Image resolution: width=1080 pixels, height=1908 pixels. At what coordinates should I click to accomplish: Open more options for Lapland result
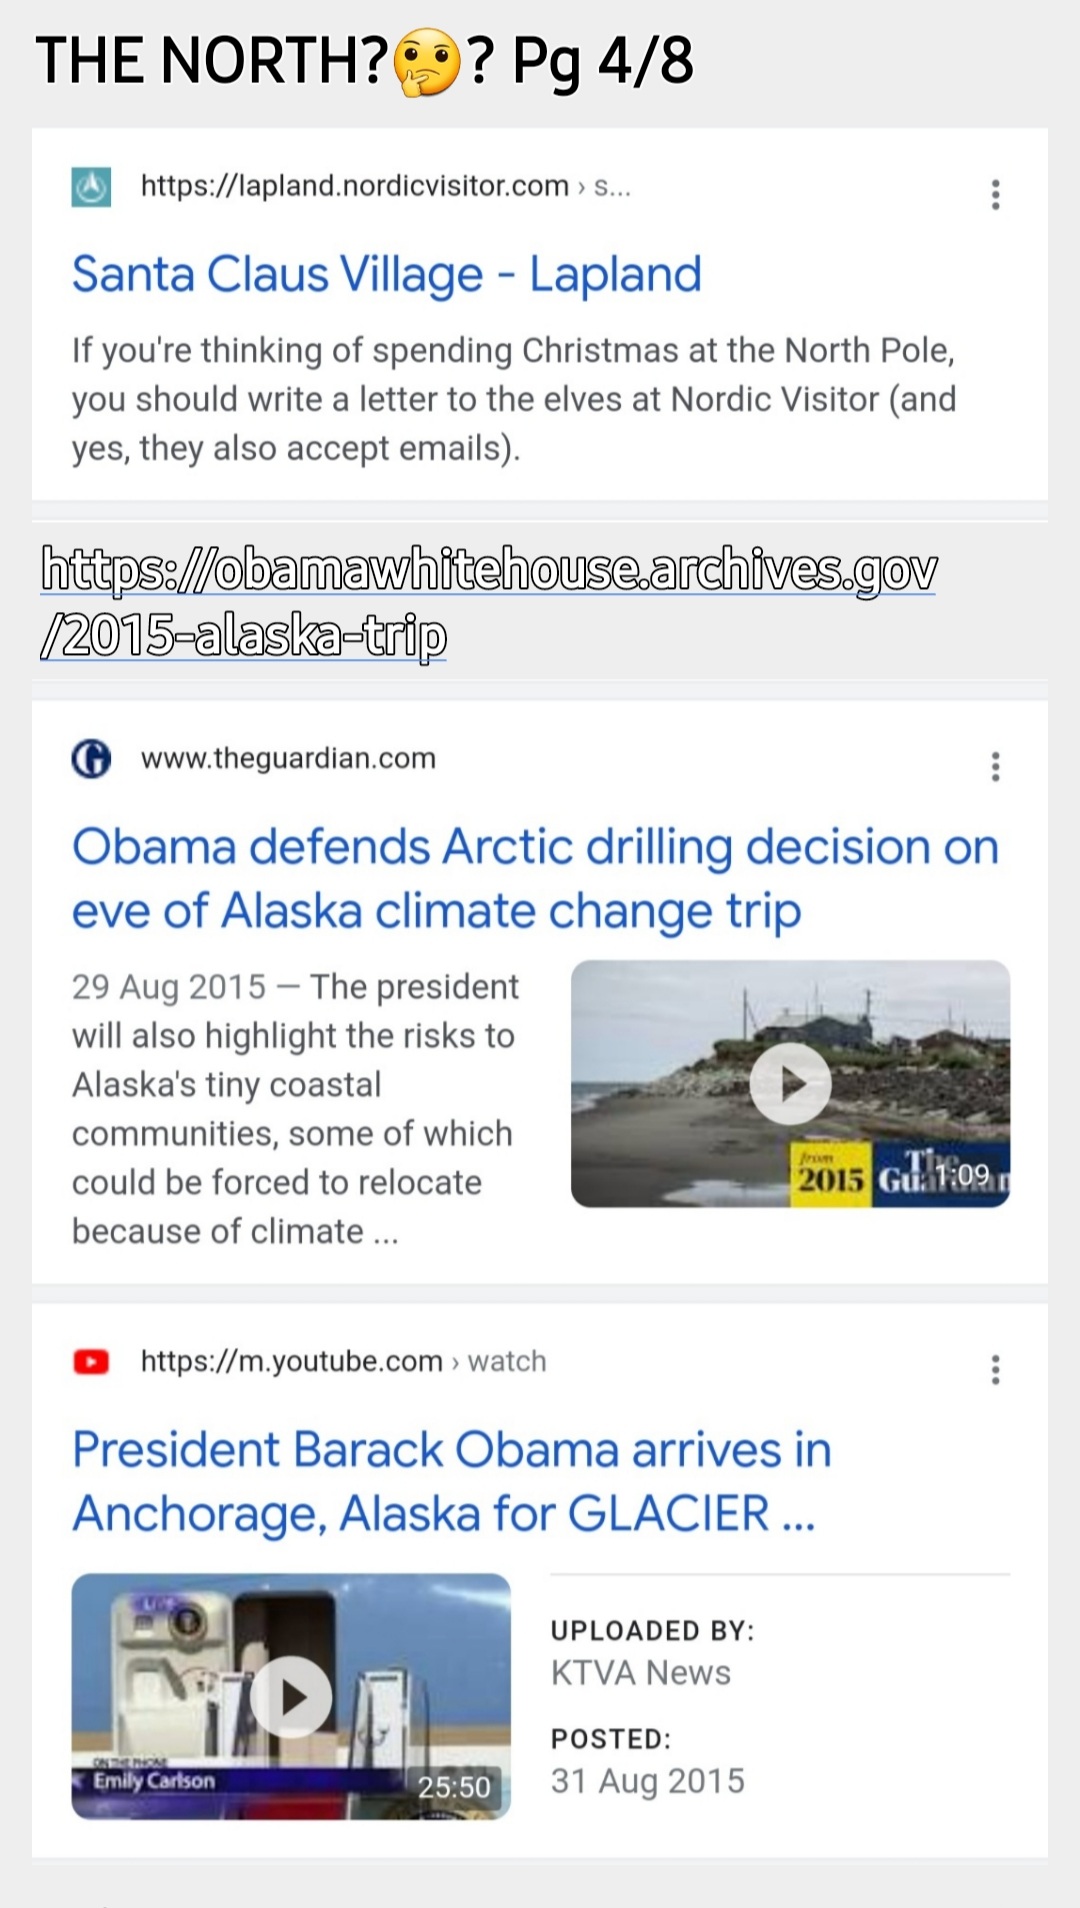pos(995,194)
